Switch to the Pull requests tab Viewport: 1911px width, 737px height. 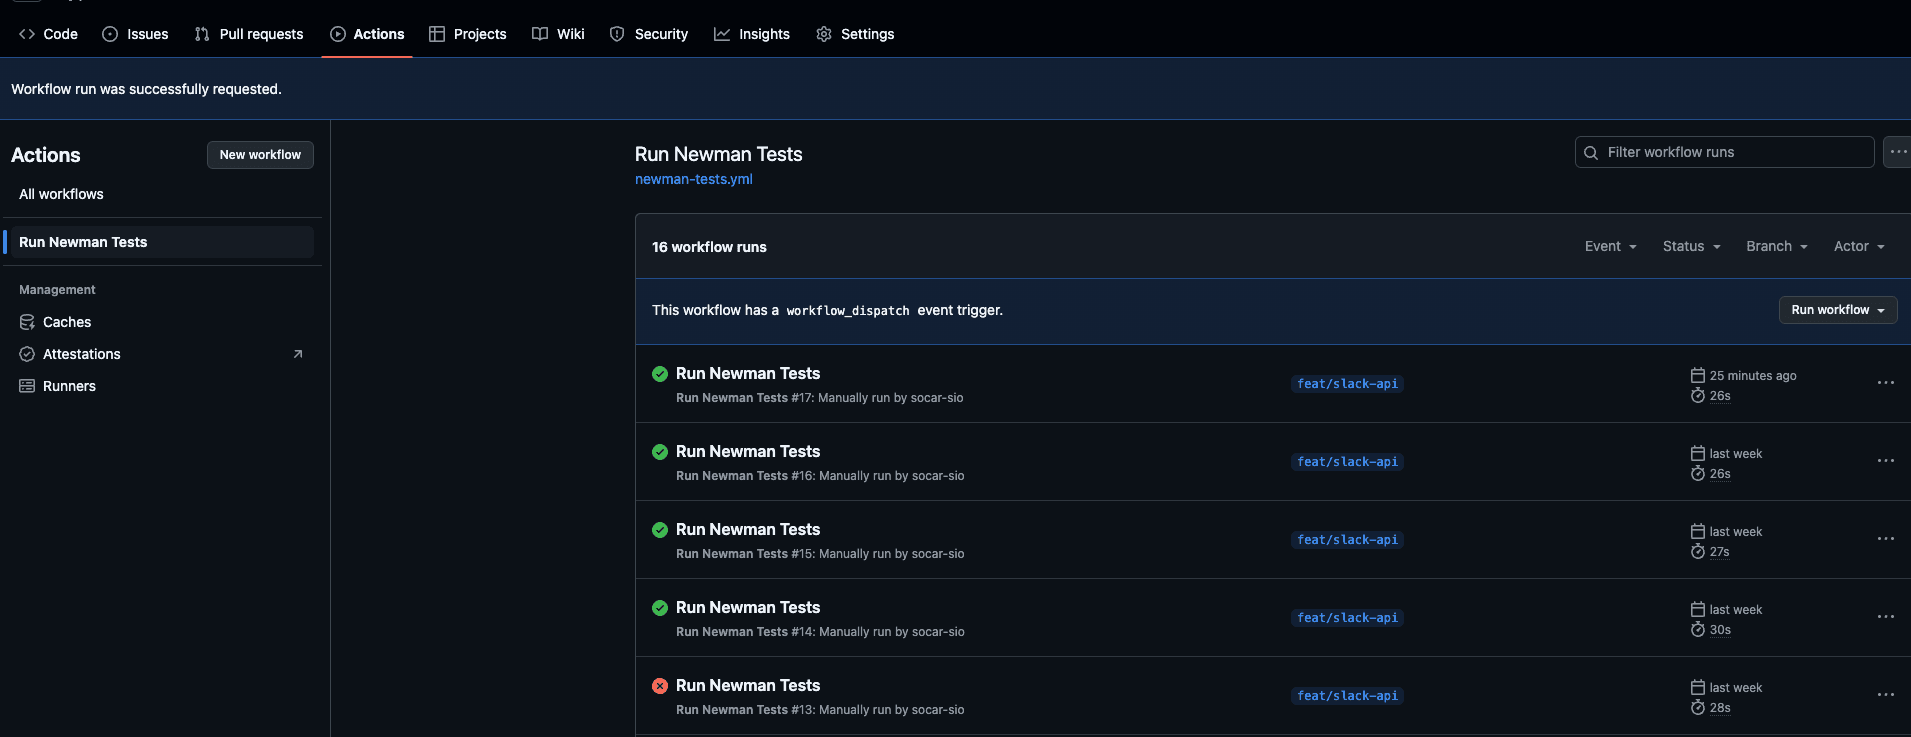pyautogui.click(x=249, y=34)
